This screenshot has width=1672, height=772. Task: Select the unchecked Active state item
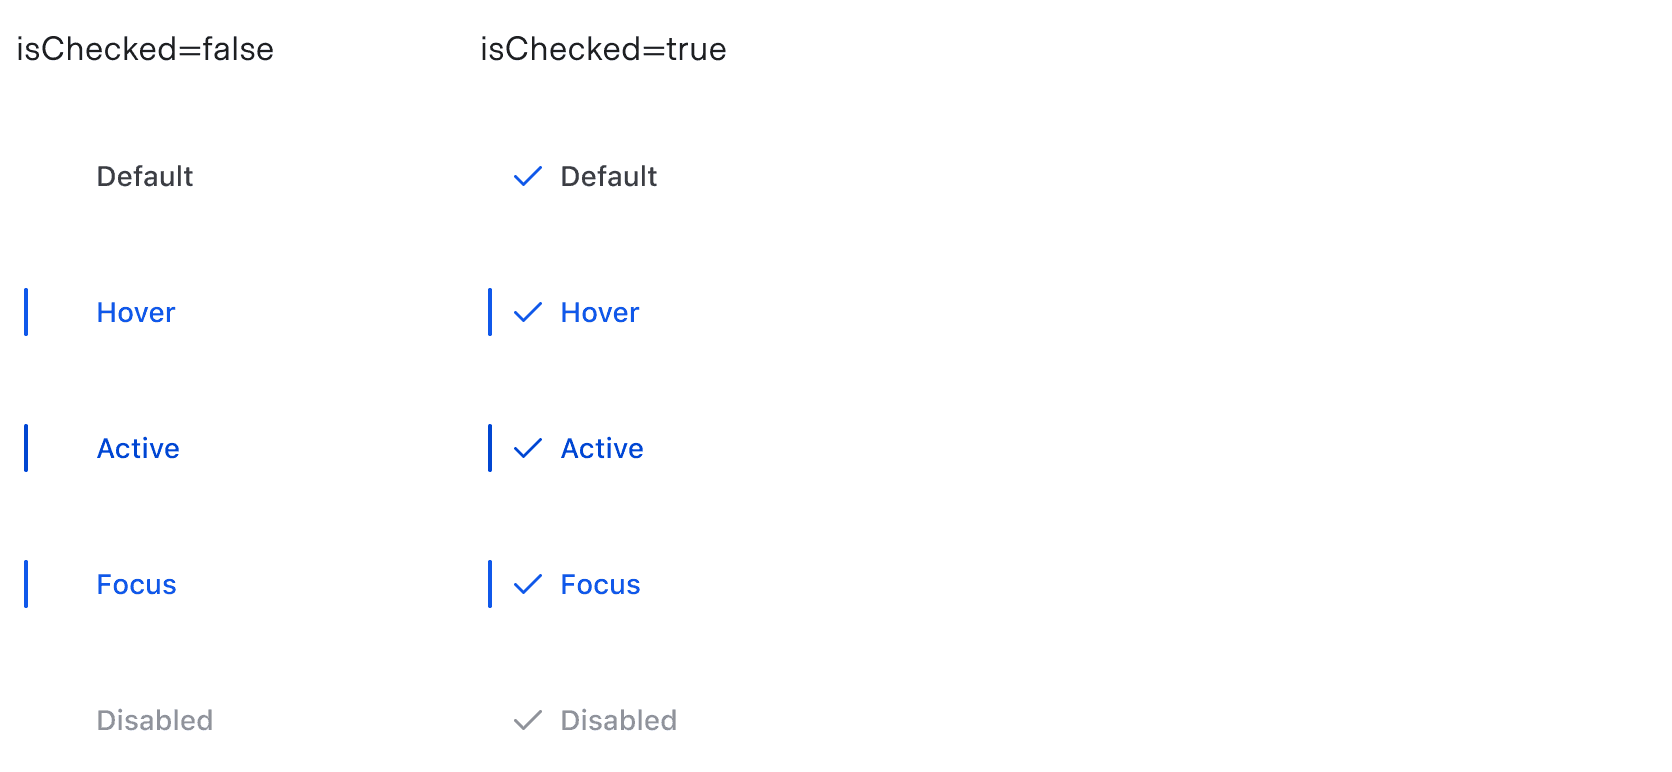138,448
